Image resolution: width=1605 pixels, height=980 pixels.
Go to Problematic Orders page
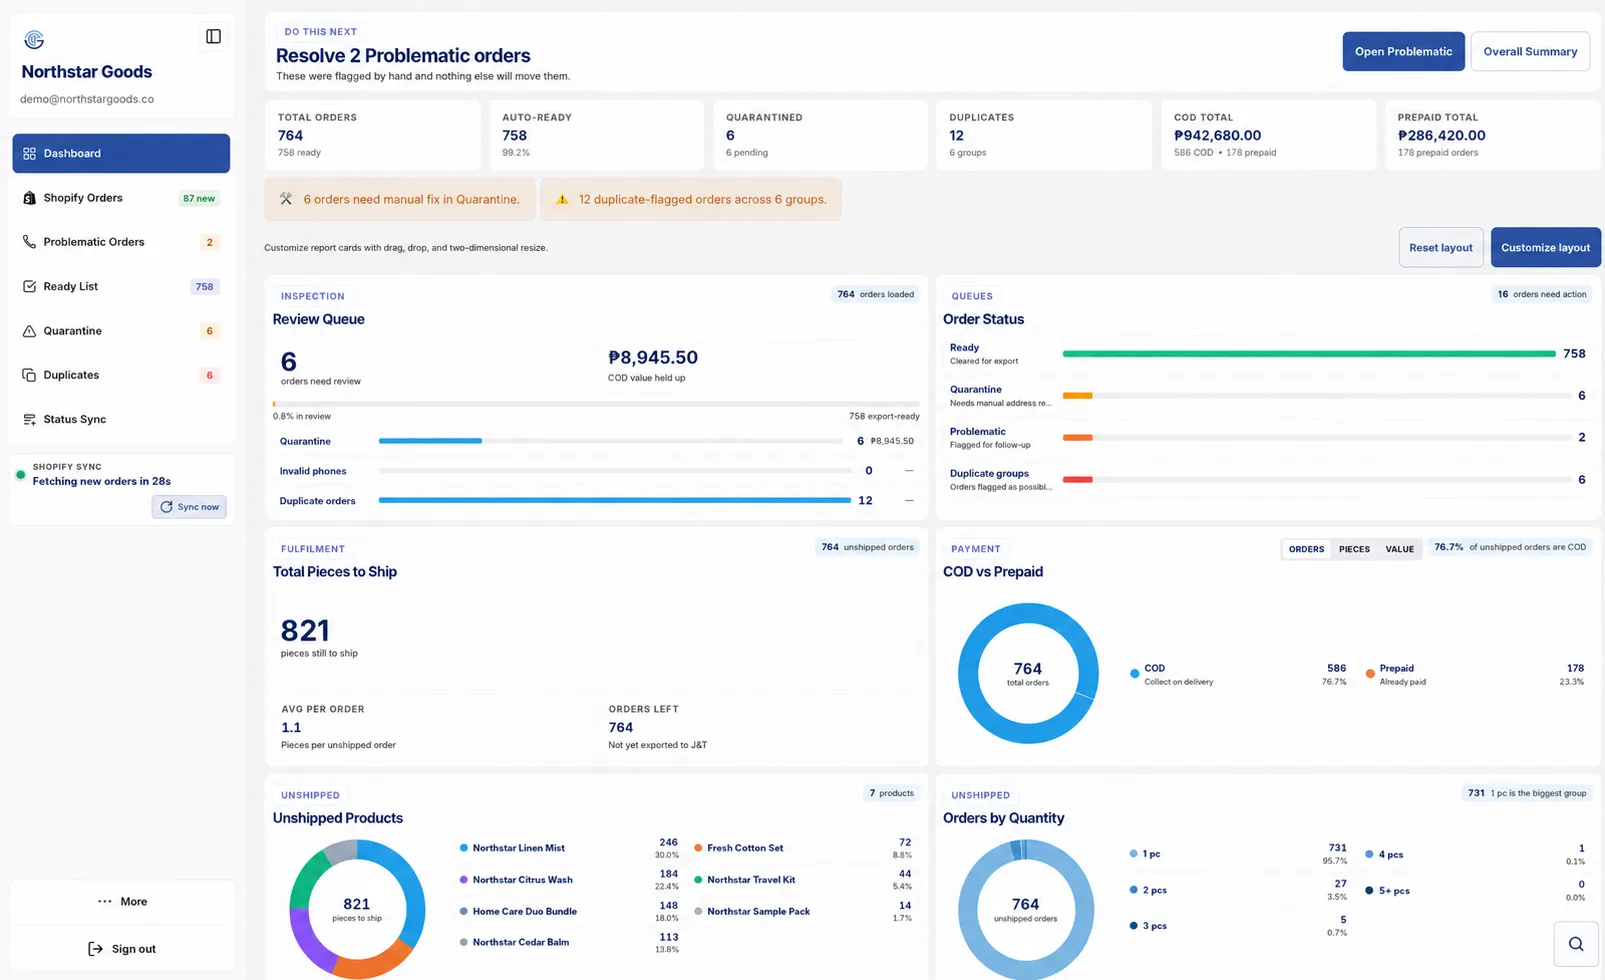point(121,242)
